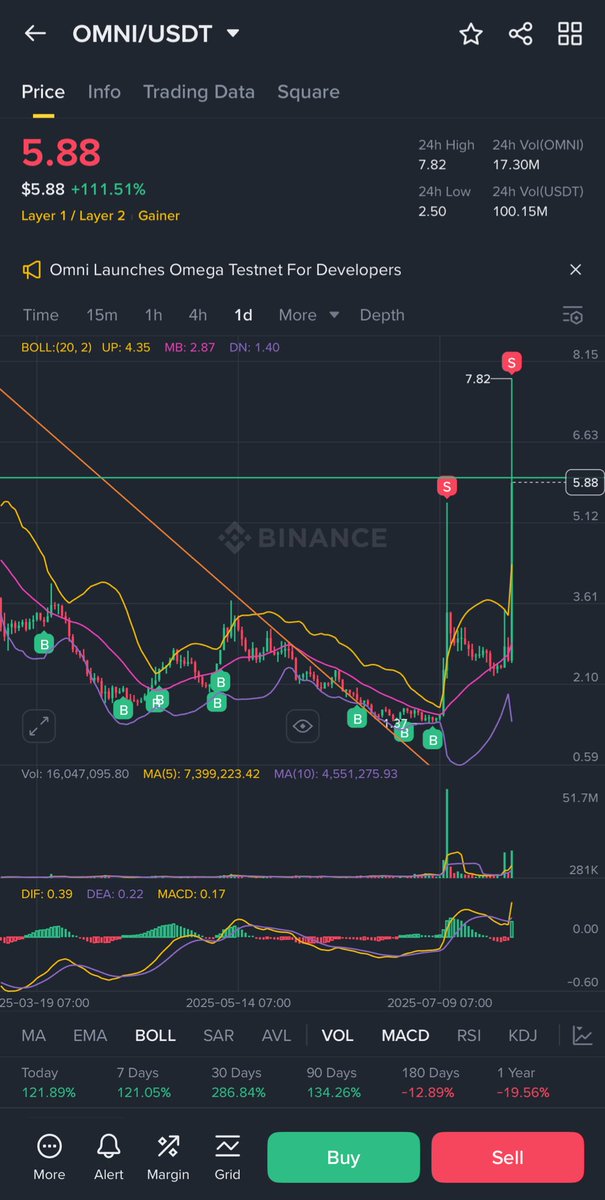Select 7 Days 121.05% performance
This screenshot has height=1200, width=605.
pos(143,1082)
